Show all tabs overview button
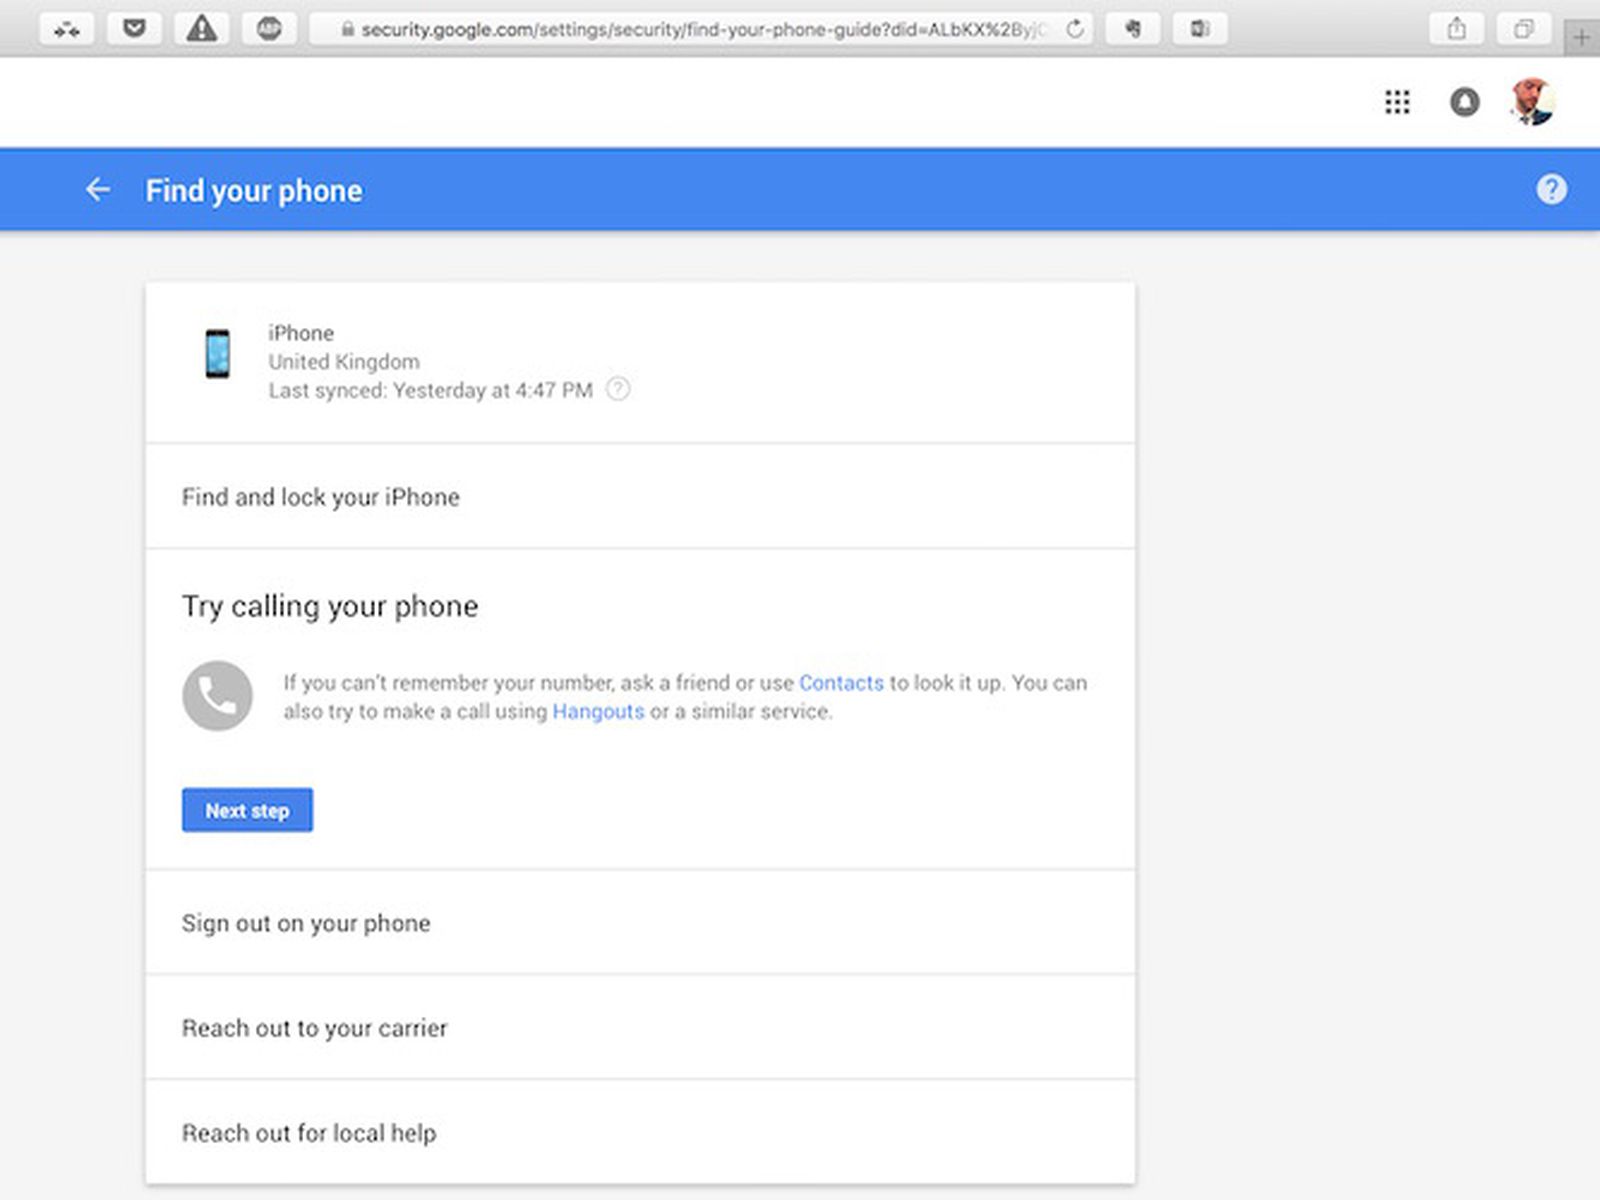Image resolution: width=1600 pixels, height=1200 pixels. click(x=1524, y=29)
